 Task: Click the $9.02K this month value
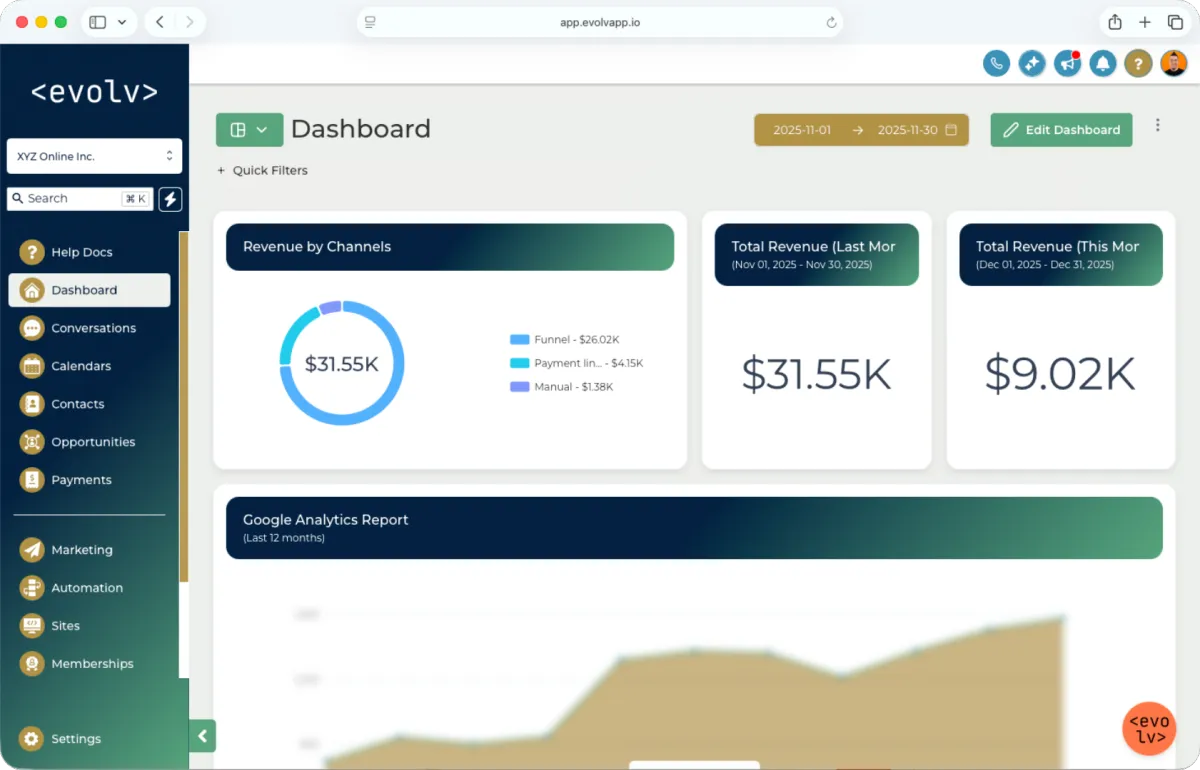(1060, 374)
